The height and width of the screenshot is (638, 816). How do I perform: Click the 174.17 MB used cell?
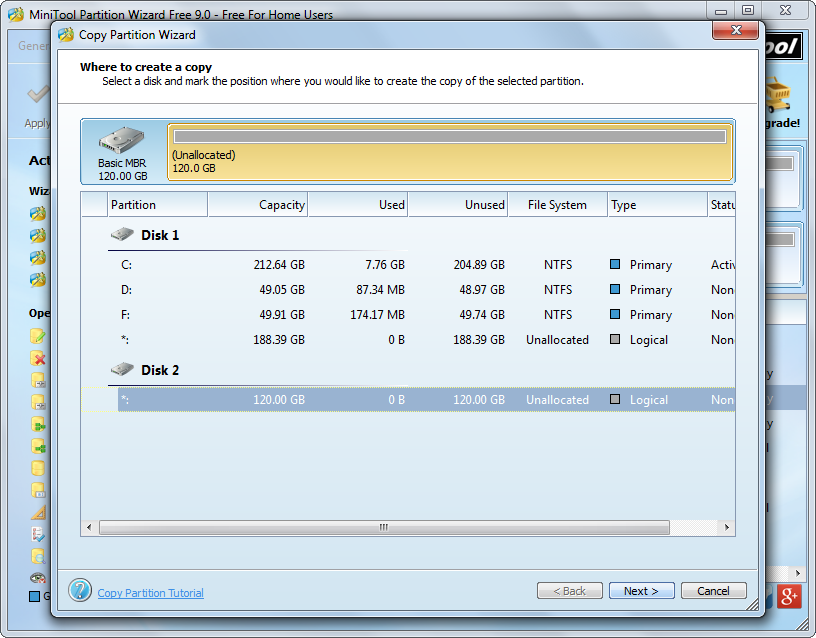[x=377, y=314]
